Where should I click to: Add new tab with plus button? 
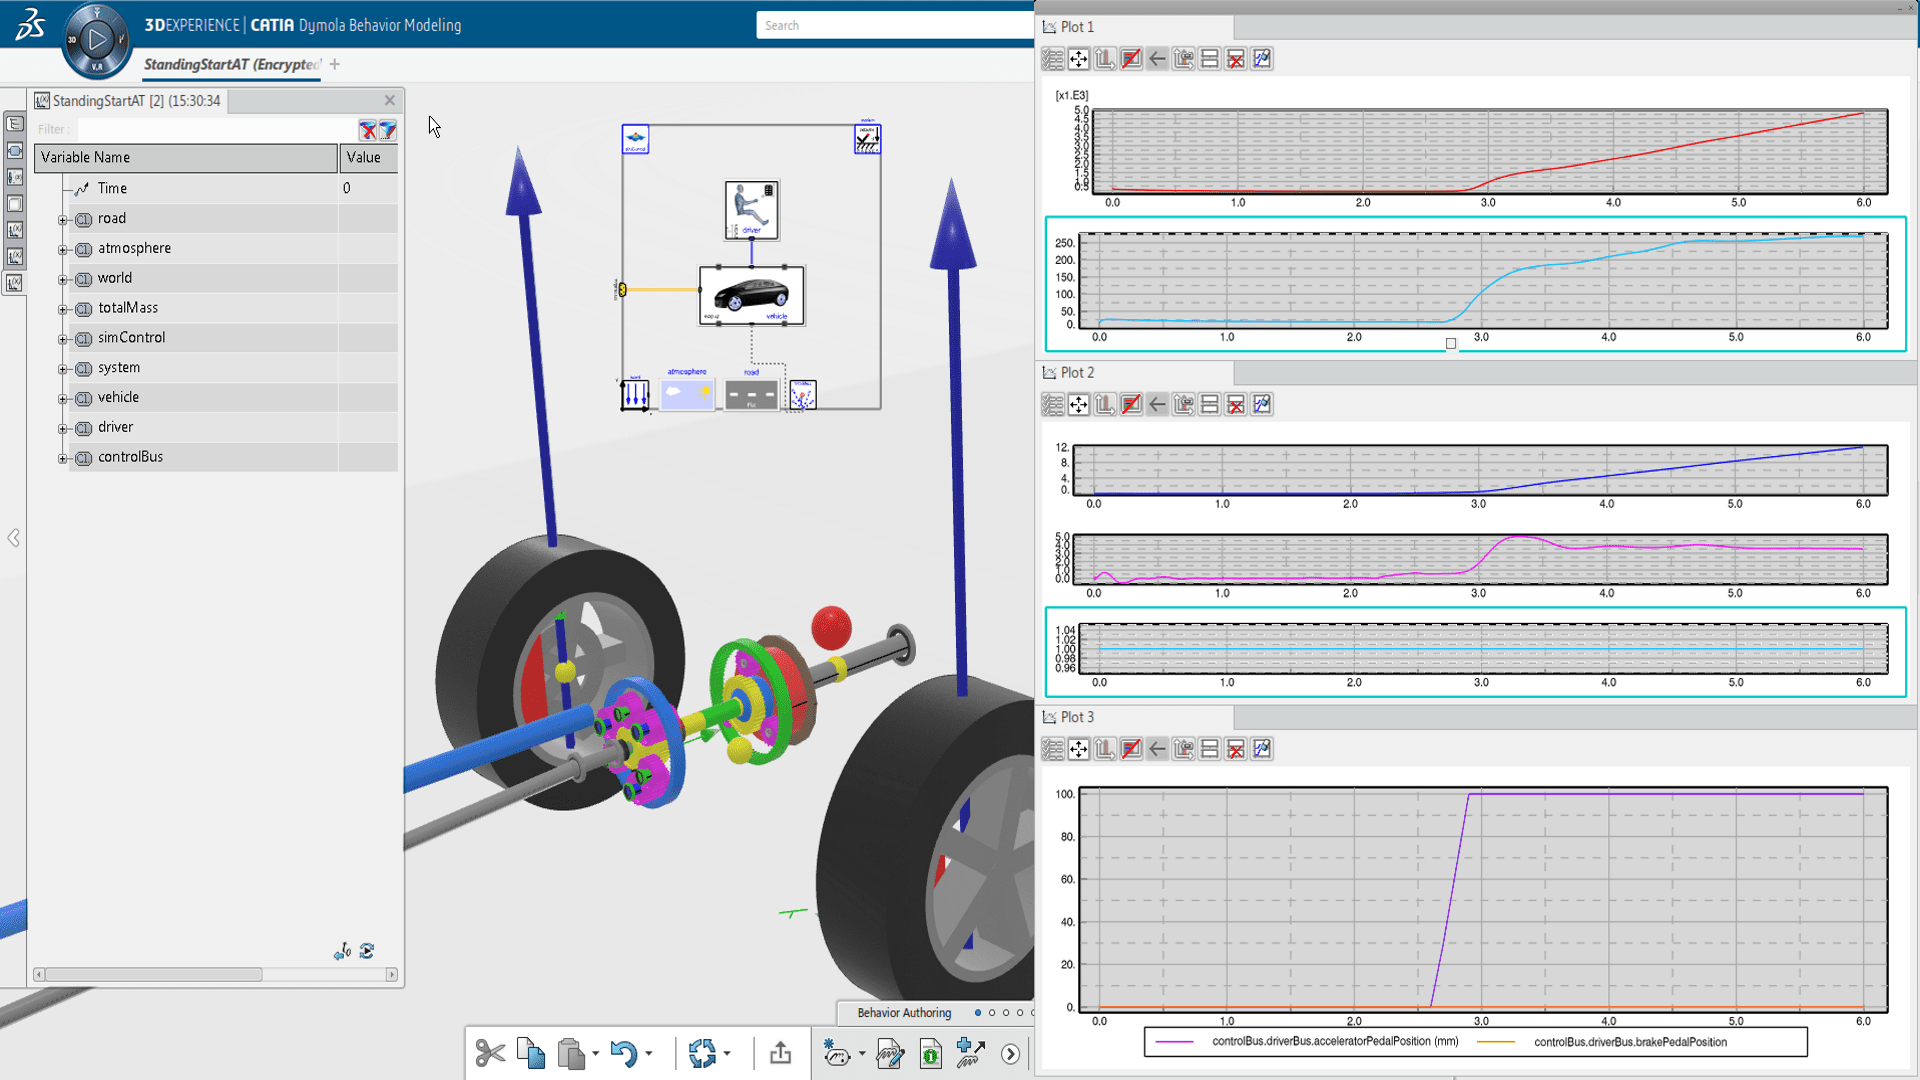[335, 64]
